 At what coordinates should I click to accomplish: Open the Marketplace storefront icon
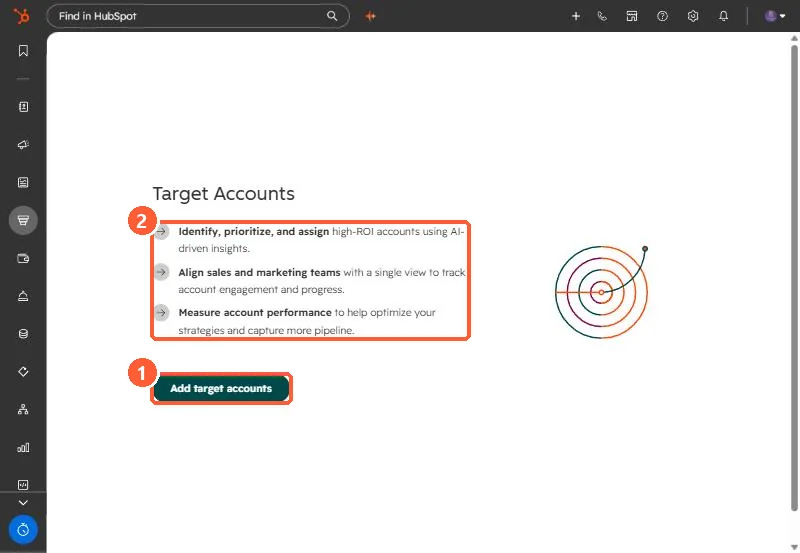pyautogui.click(x=632, y=16)
